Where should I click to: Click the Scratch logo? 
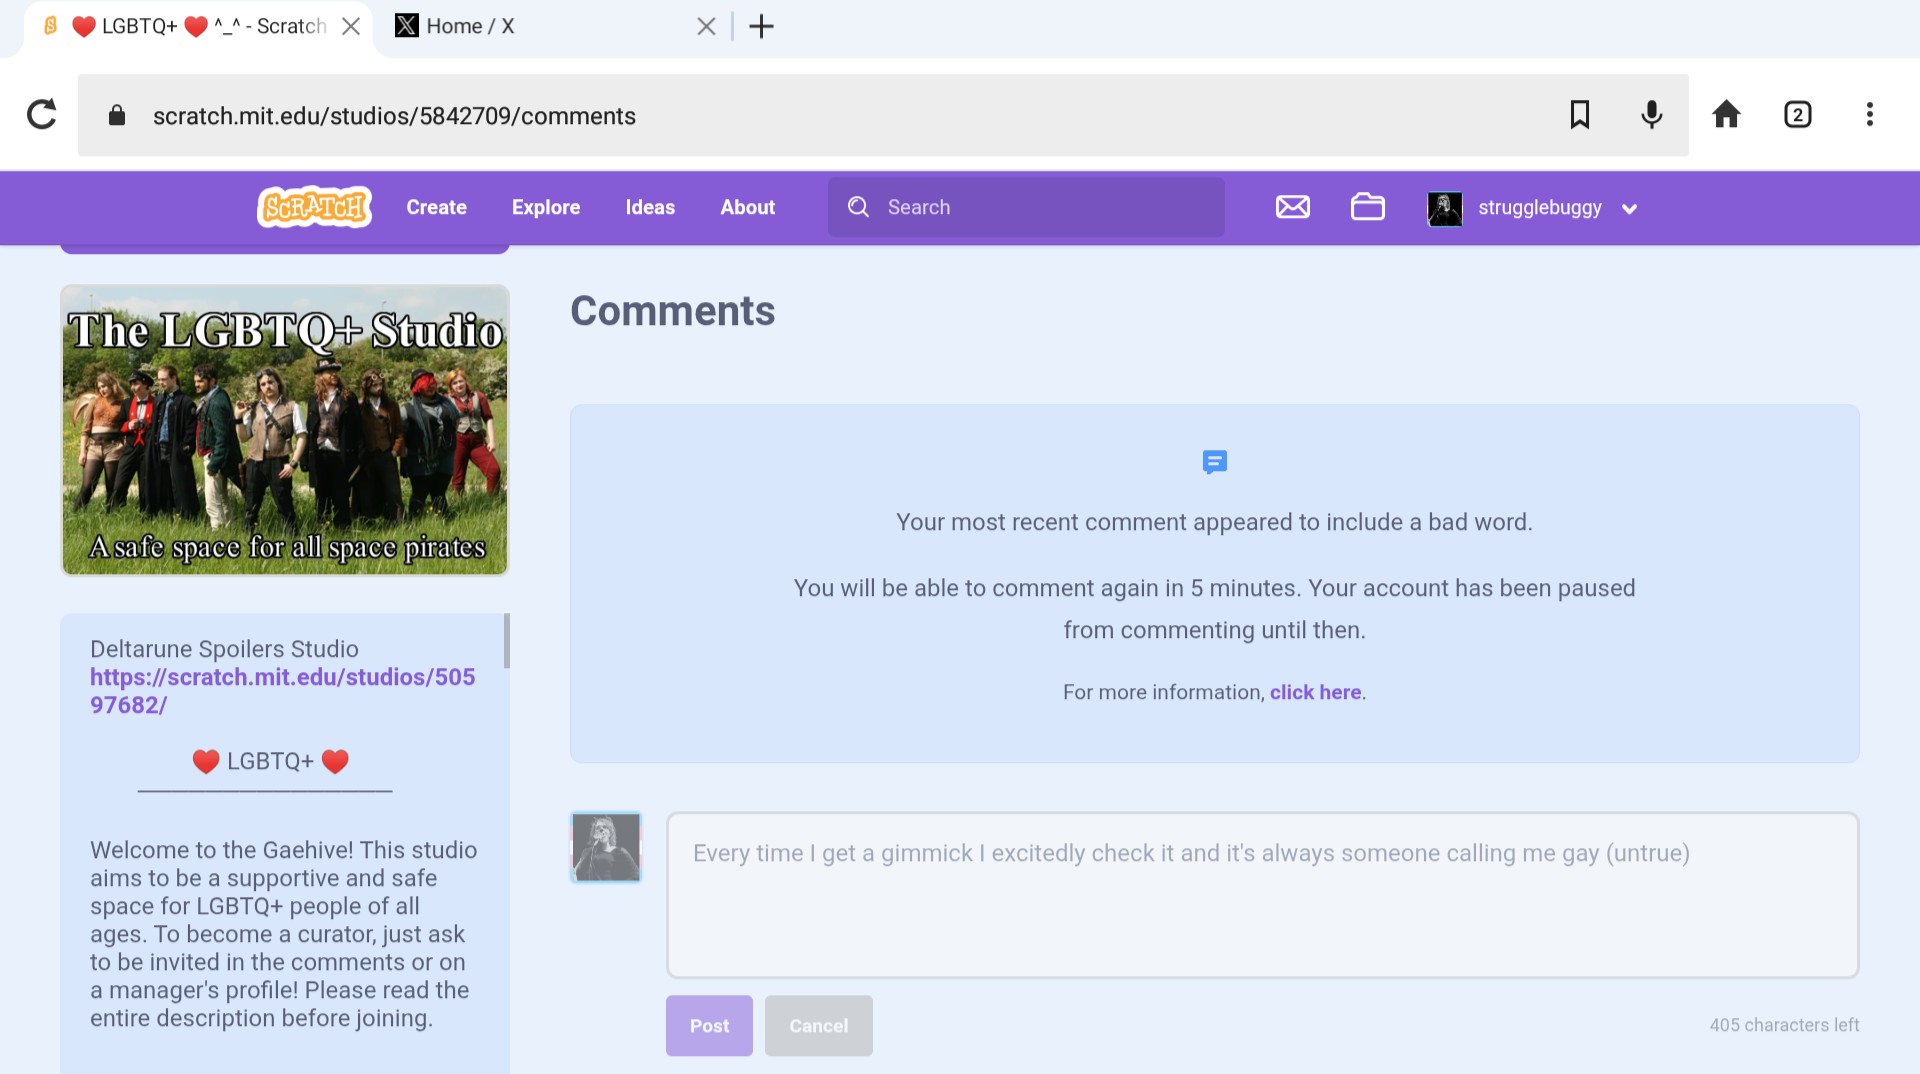pyautogui.click(x=314, y=207)
